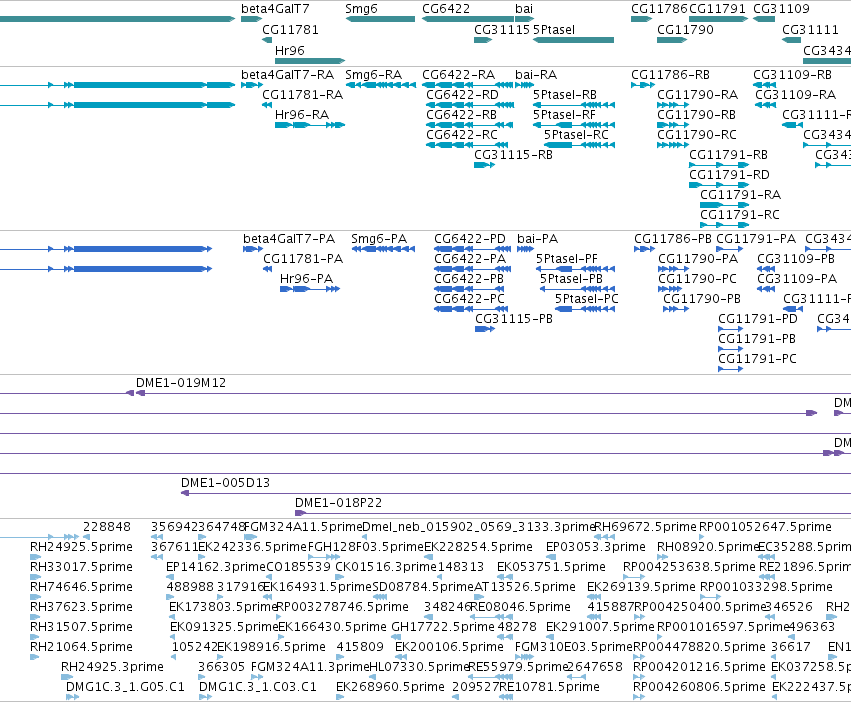Click the beta4GalT7 gene label
The image size is (851, 702).
coord(275,9)
